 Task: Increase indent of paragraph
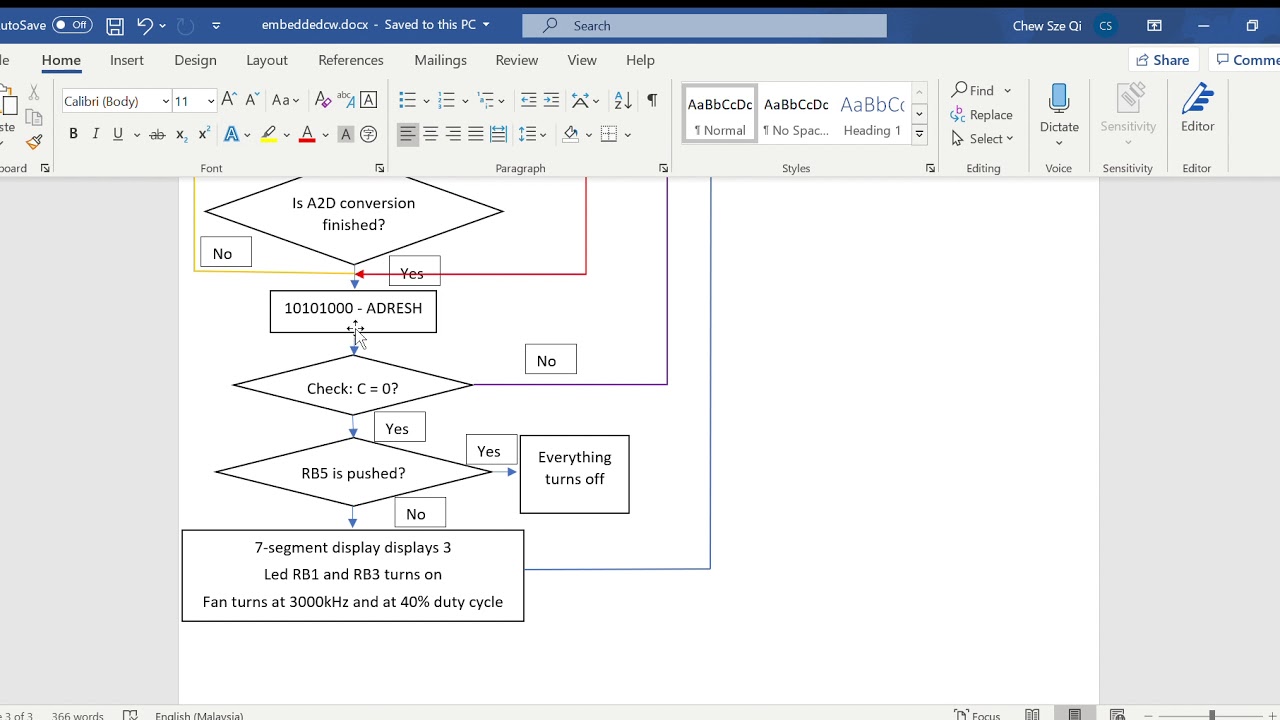point(551,100)
